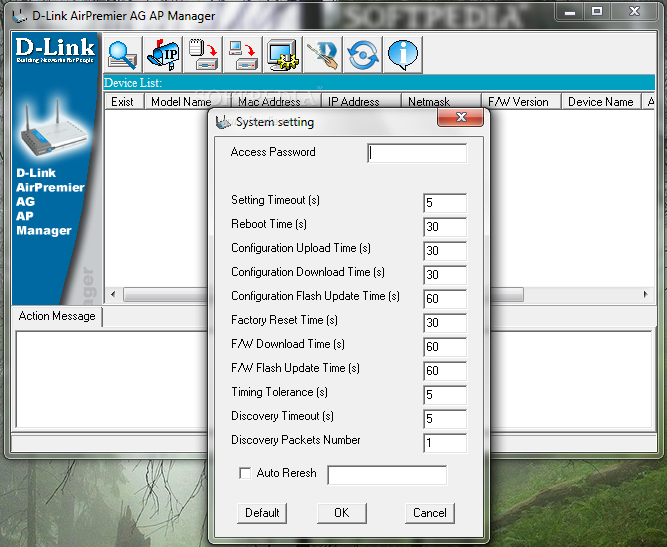Click the 'Factory Reset Time (s)' label

(284, 320)
